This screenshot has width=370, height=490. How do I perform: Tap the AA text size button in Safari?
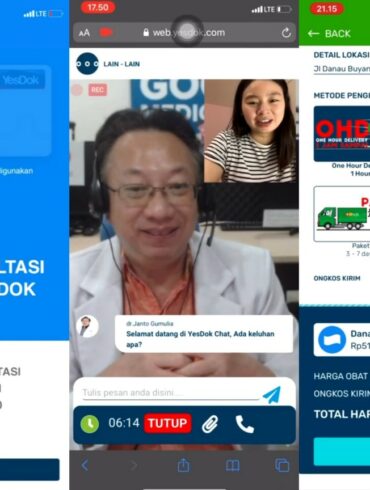pyautogui.click(x=84, y=33)
